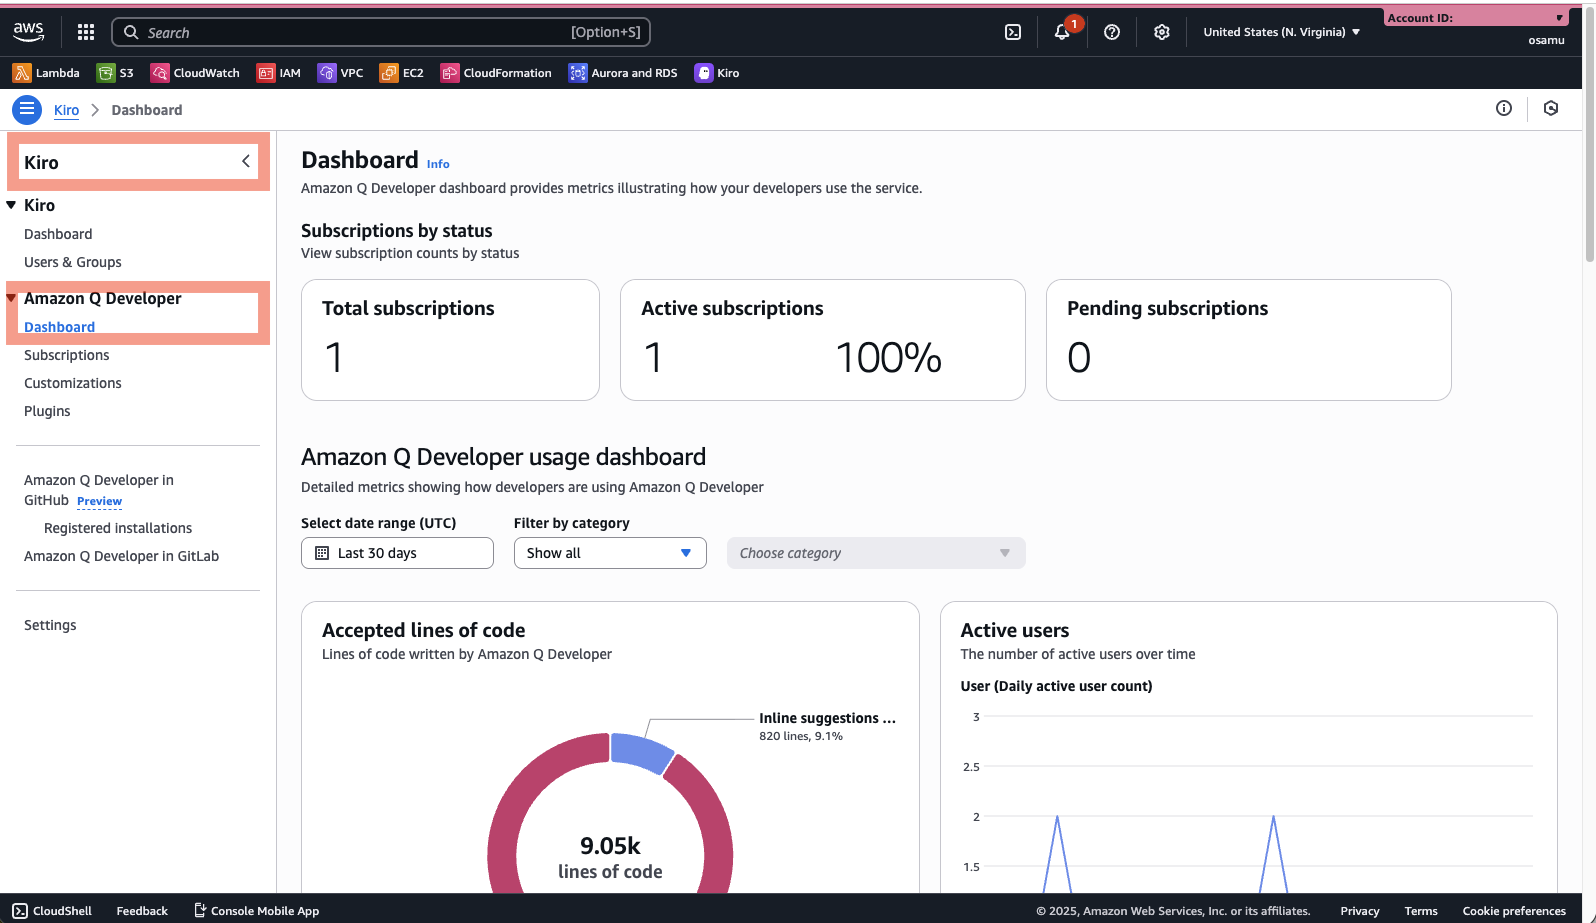The image size is (1596, 923).
Task: Open the info panel circle icon
Action: pos(1504,108)
